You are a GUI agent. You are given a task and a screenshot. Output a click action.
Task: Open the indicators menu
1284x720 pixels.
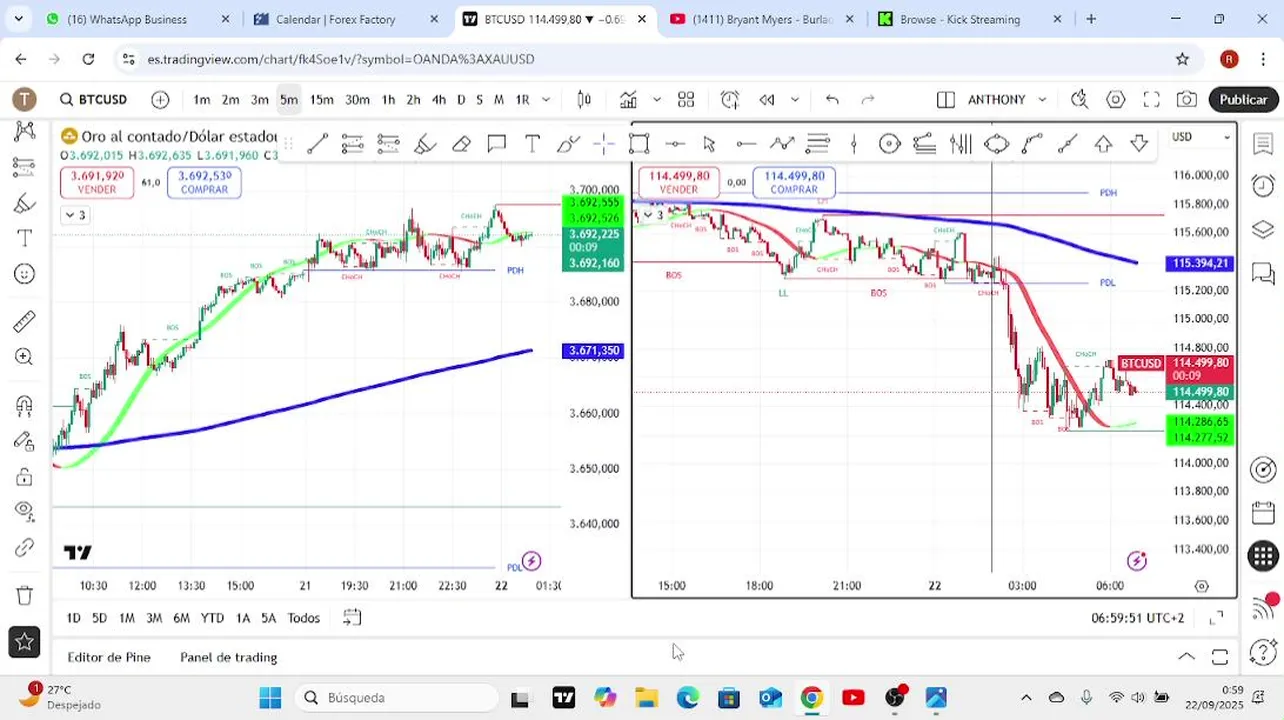tap(628, 99)
